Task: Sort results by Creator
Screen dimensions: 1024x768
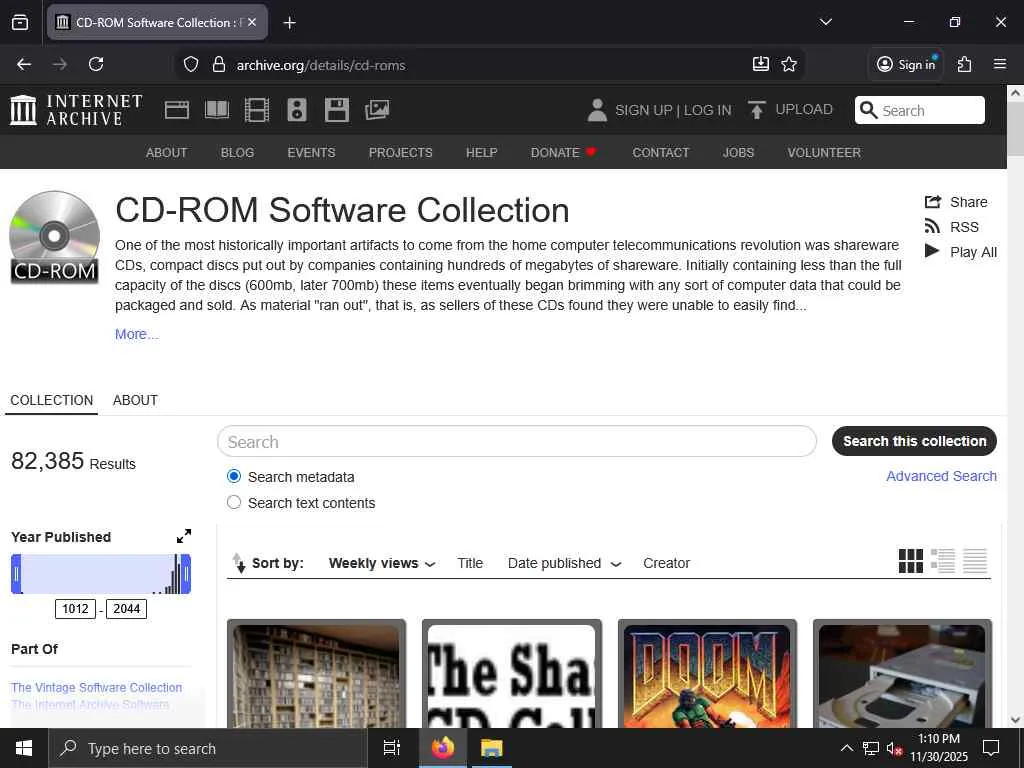Action: (x=666, y=564)
